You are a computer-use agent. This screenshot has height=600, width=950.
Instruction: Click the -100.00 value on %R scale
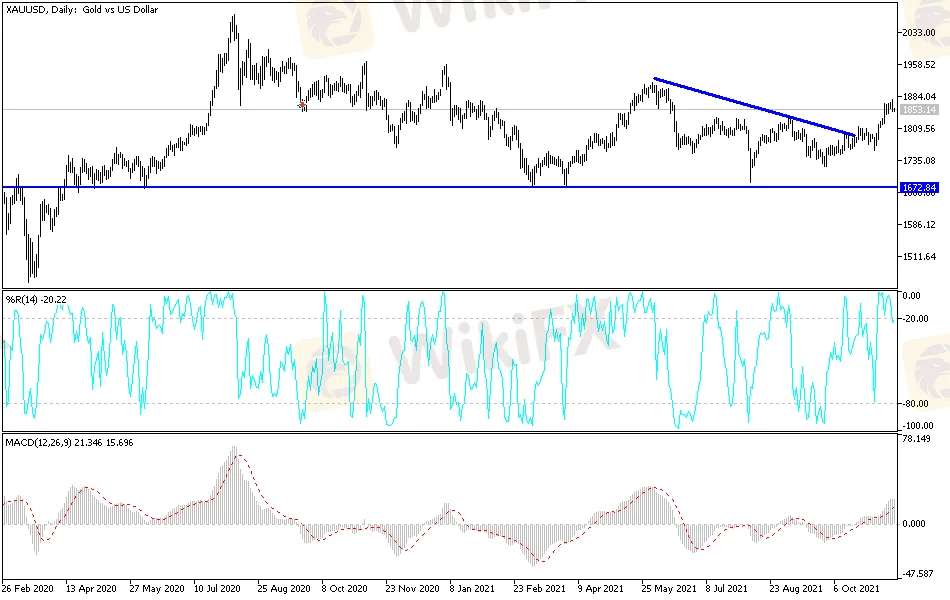click(917, 426)
